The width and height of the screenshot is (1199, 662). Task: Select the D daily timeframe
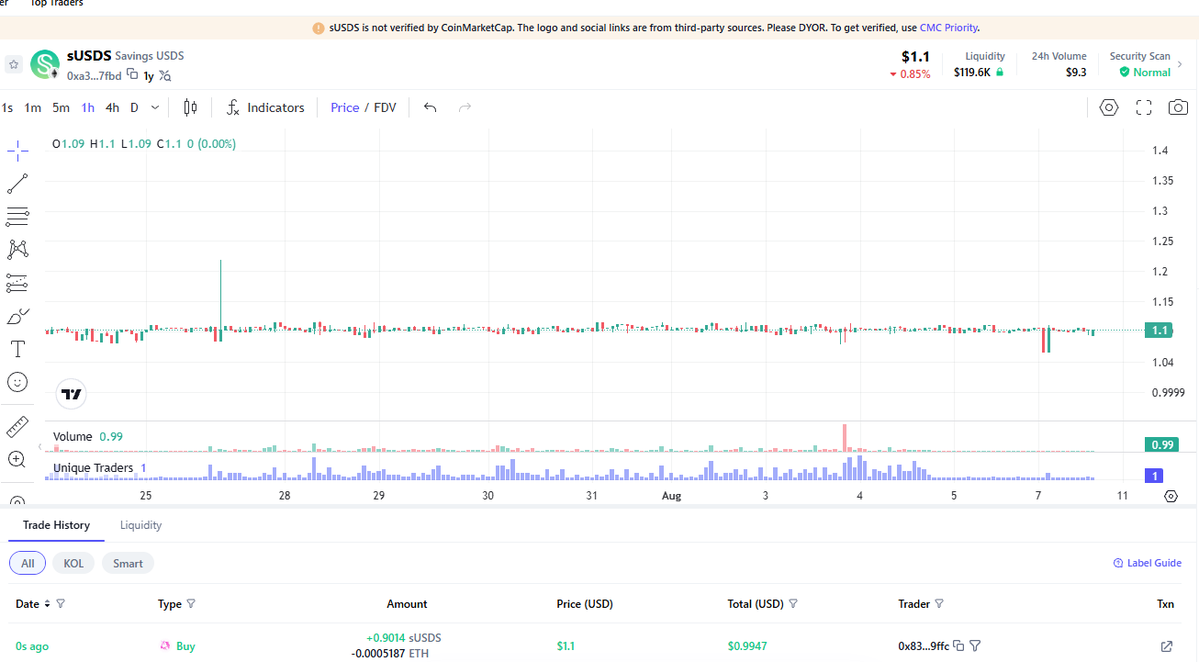pos(135,108)
